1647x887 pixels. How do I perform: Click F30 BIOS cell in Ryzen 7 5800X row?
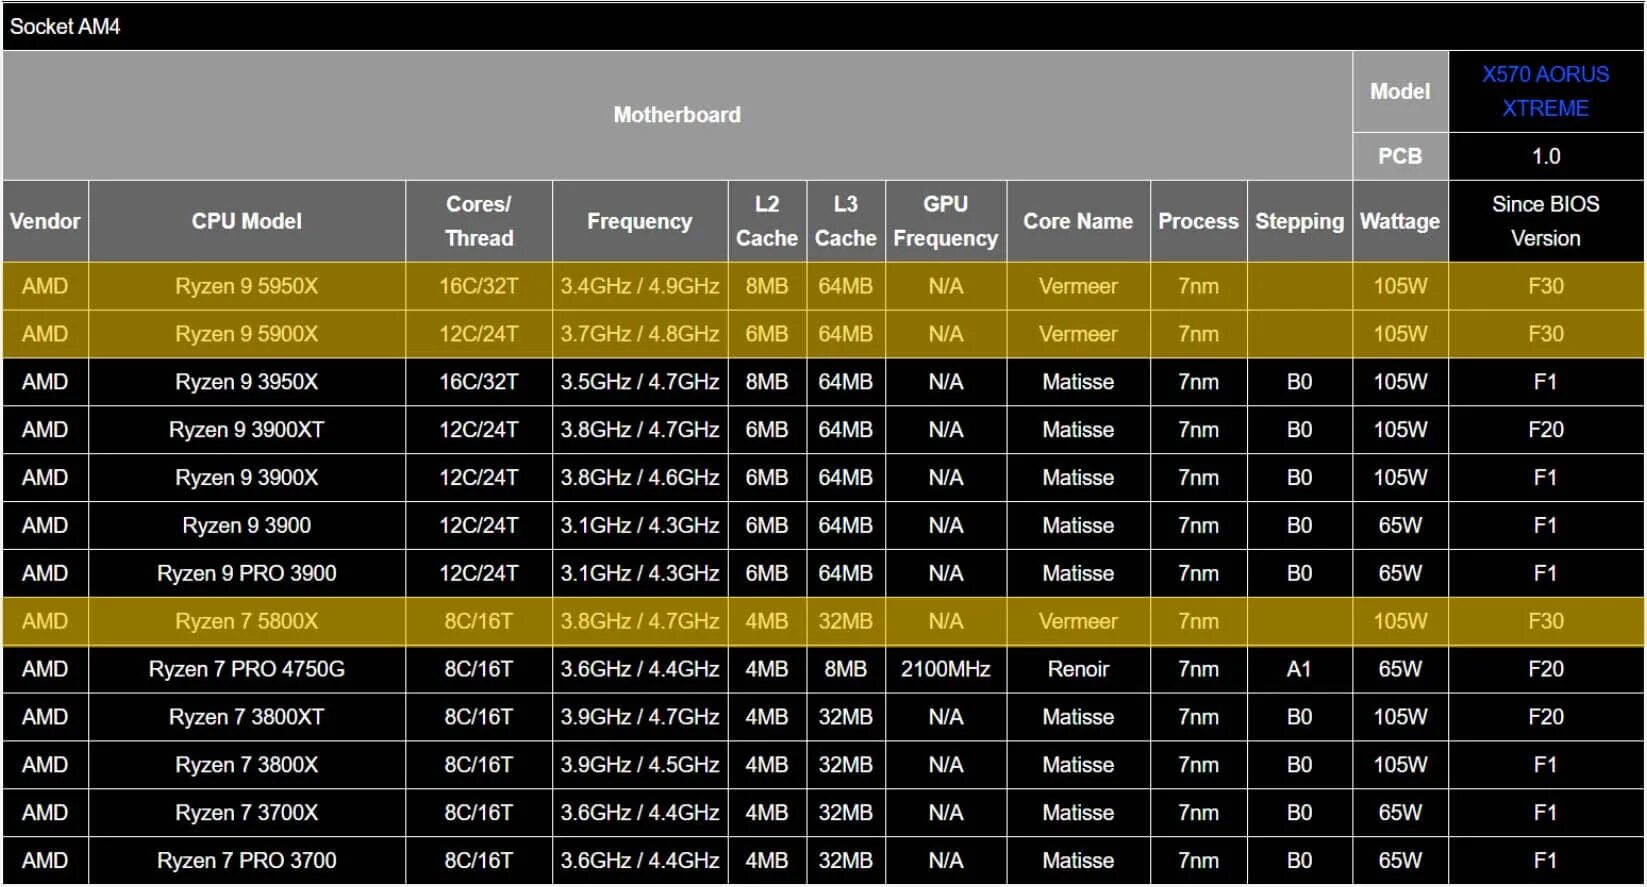(x=1546, y=621)
